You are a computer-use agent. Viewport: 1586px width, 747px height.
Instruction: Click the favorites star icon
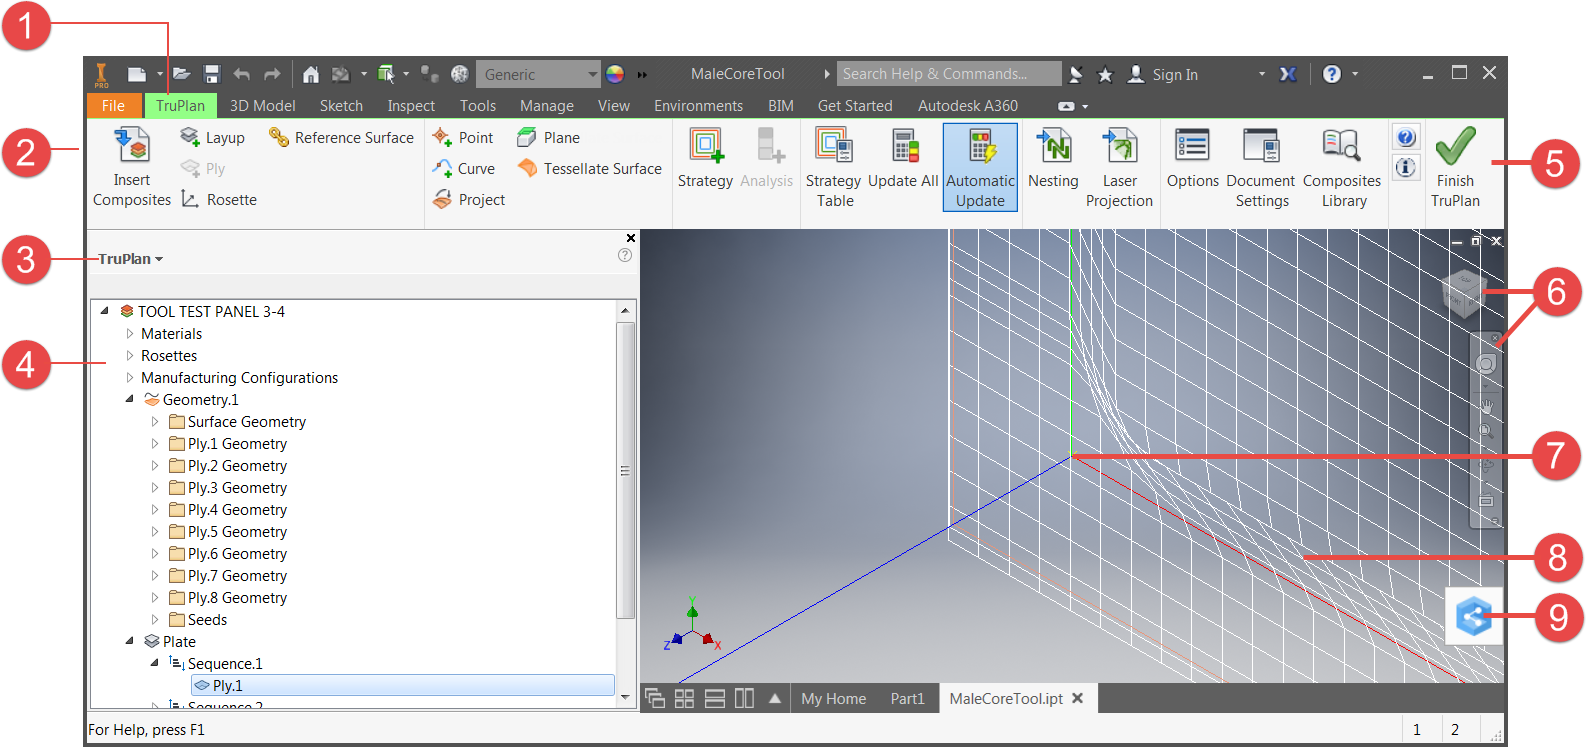(x=1105, y=74)
